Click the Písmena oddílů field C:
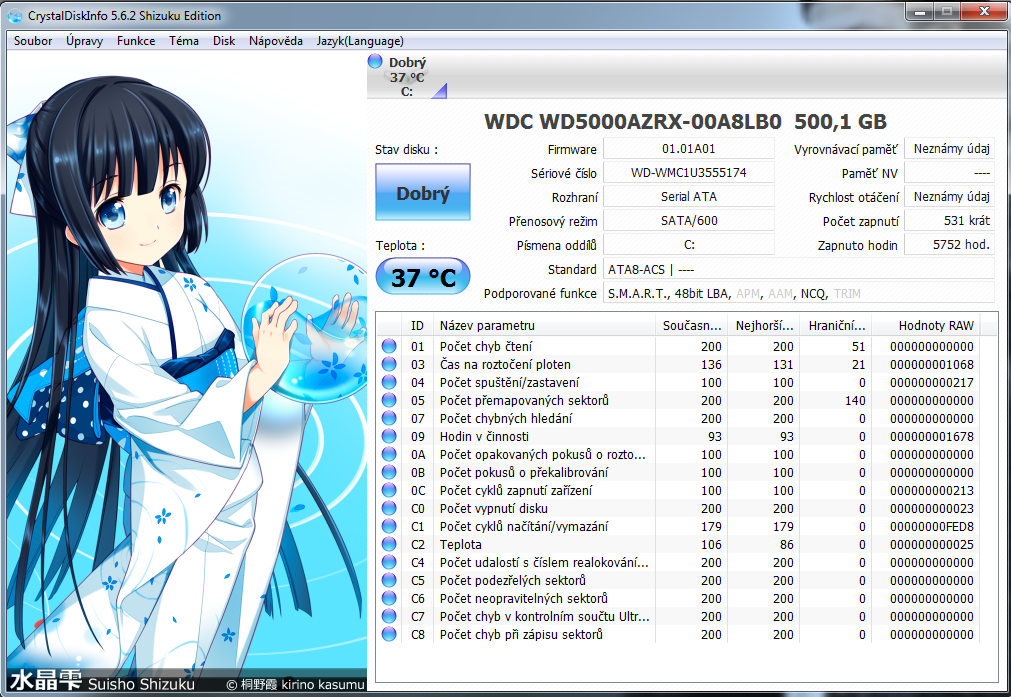Image resolution: width=1011 pixels, height=697 pixels. pos(689,244)
